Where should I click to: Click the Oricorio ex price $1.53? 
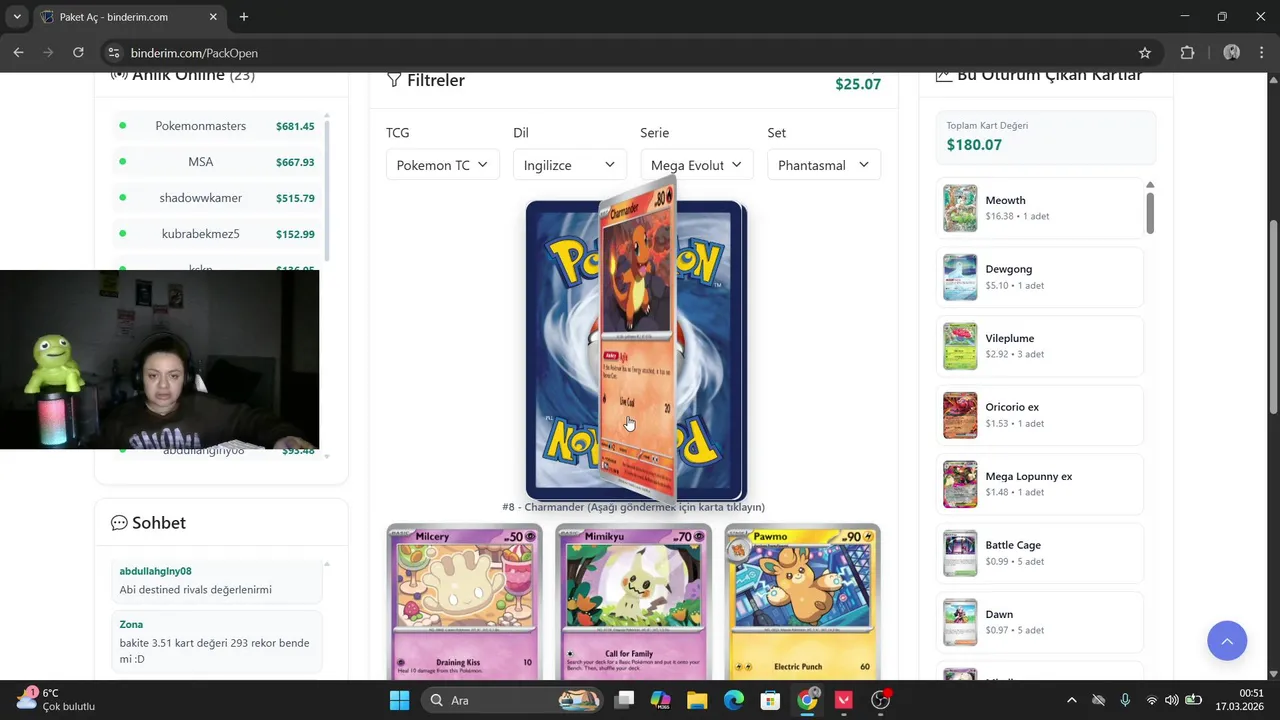pos(997,423)
